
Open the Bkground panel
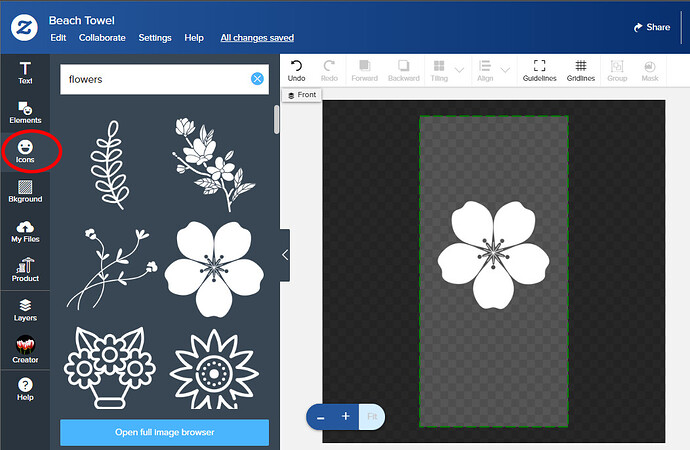point(25,191)
